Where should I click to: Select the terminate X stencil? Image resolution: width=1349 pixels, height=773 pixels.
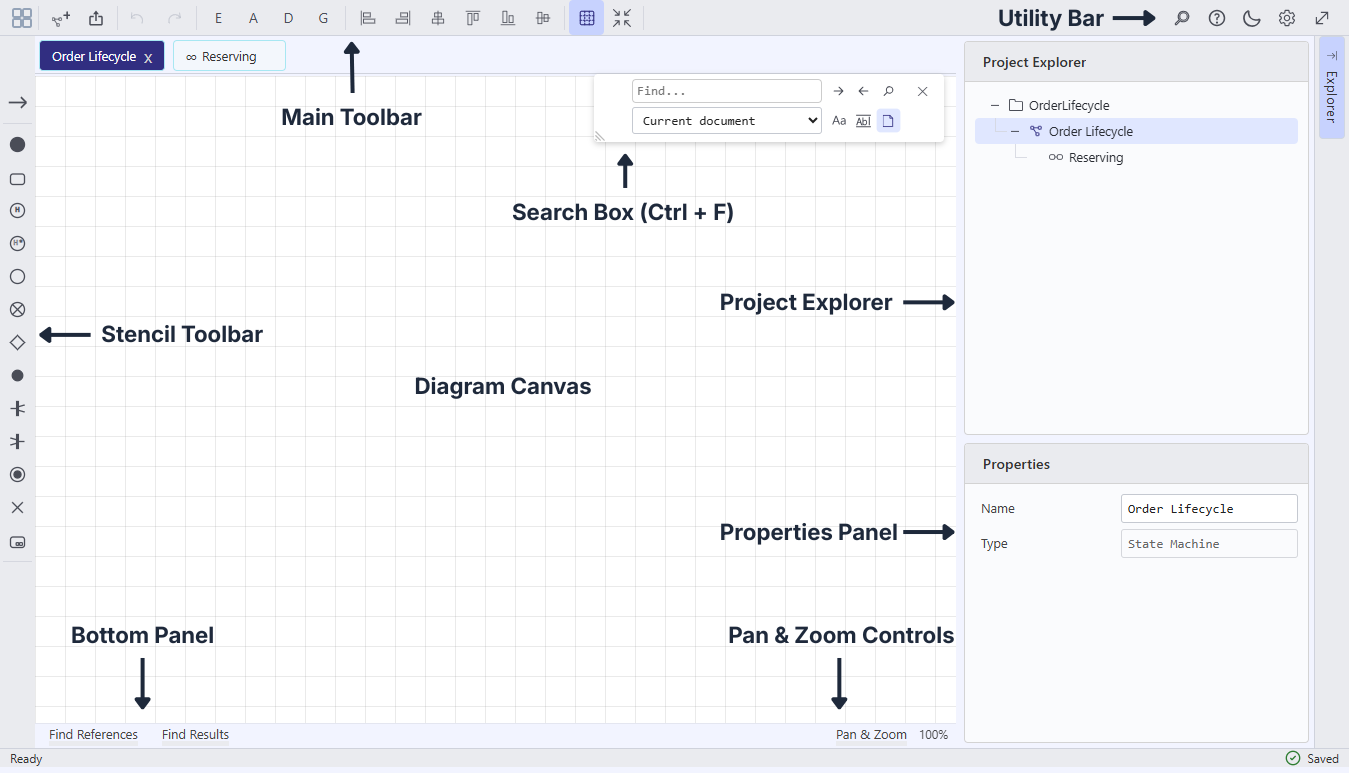click(x=17, y=508)
